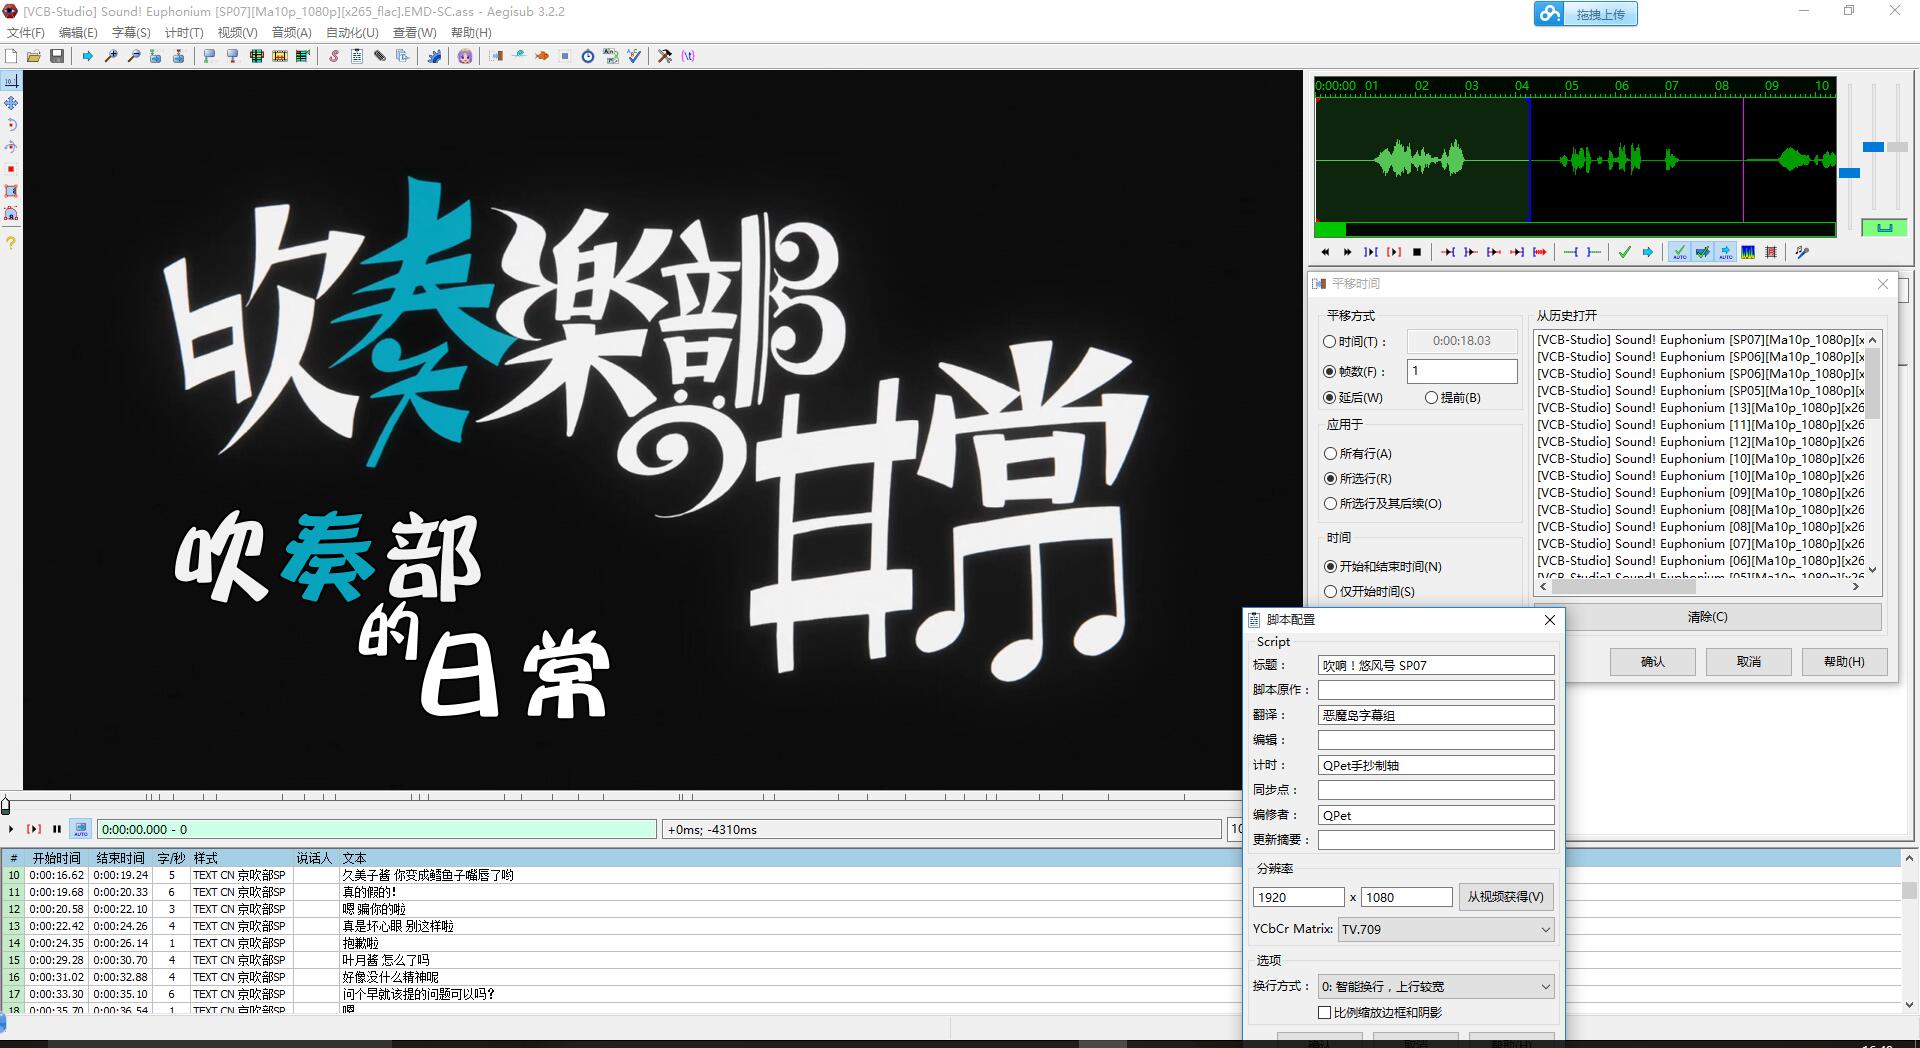Commit audio timing with green checkmark
1920x1048 pixels.
[1625, 252]
